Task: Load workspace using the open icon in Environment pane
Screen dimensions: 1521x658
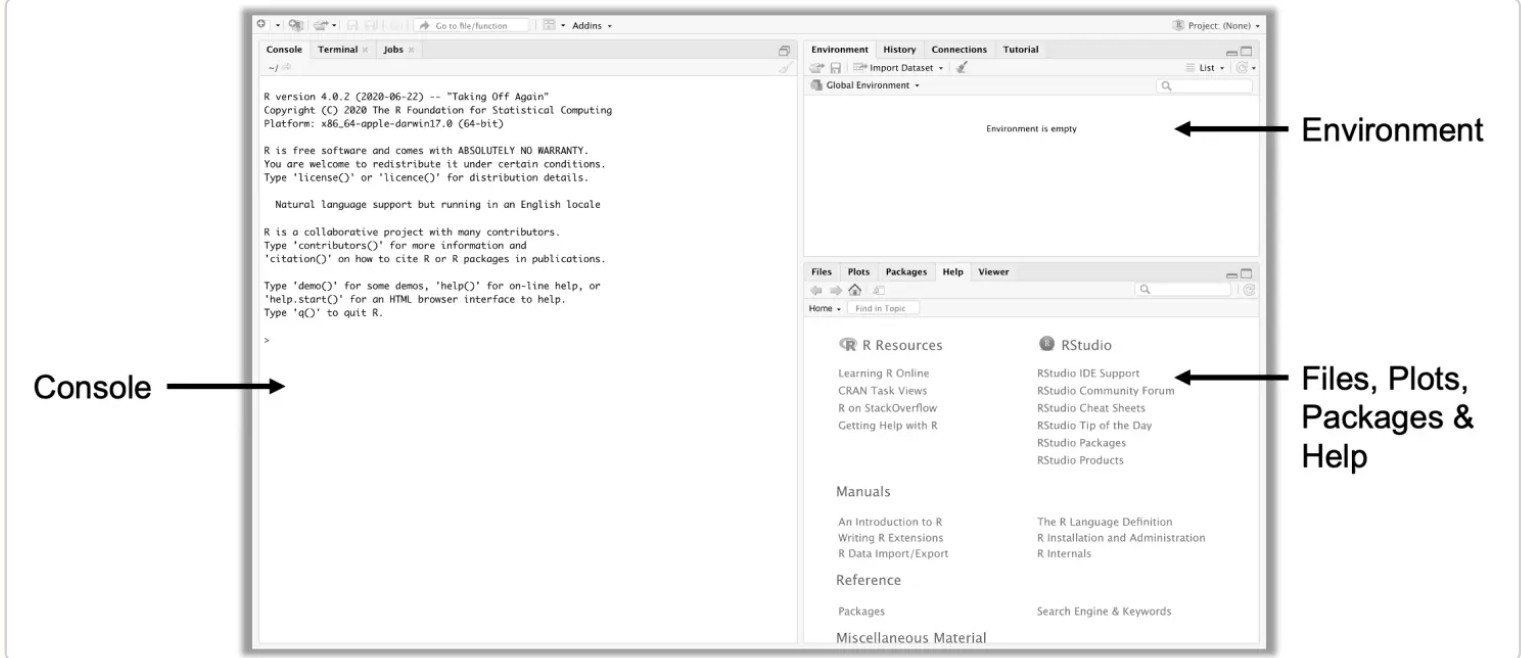Action: (x=816, y=67)
